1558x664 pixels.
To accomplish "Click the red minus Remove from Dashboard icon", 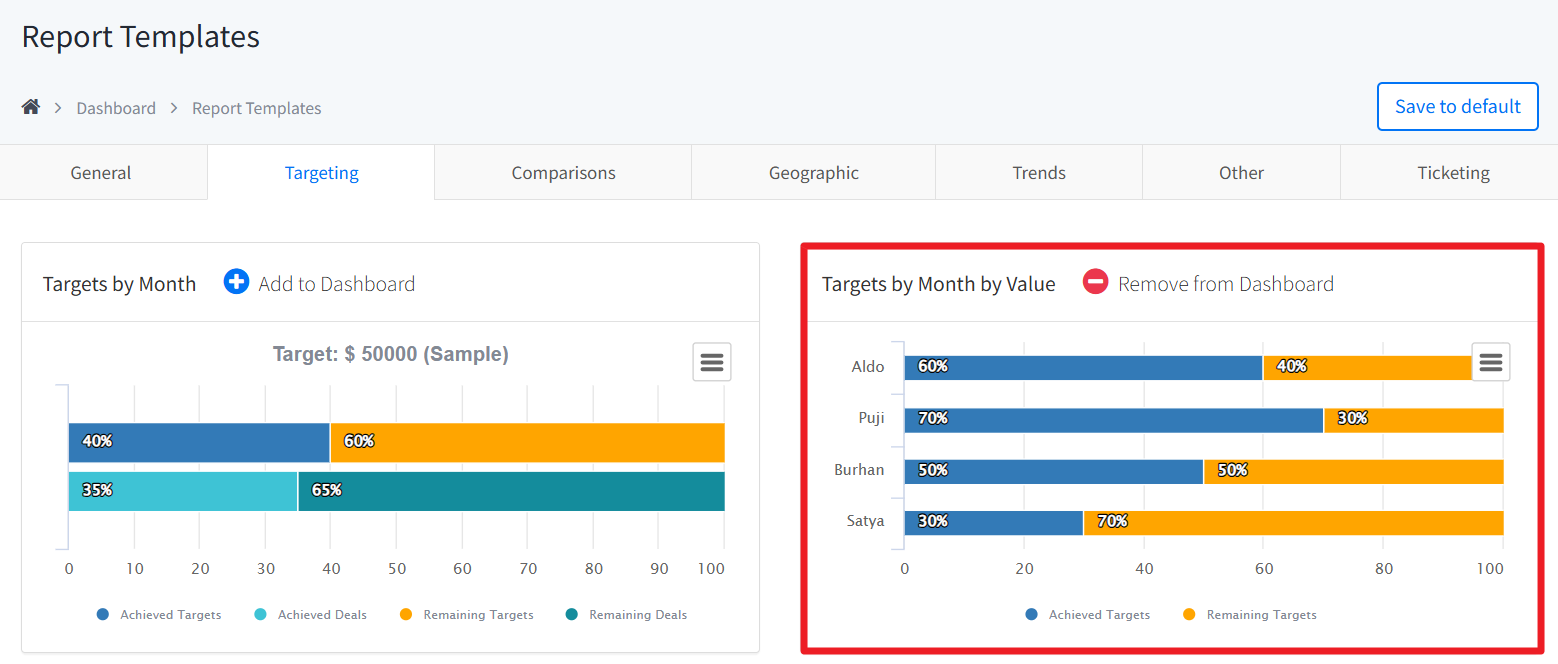I will [1095, 283].
